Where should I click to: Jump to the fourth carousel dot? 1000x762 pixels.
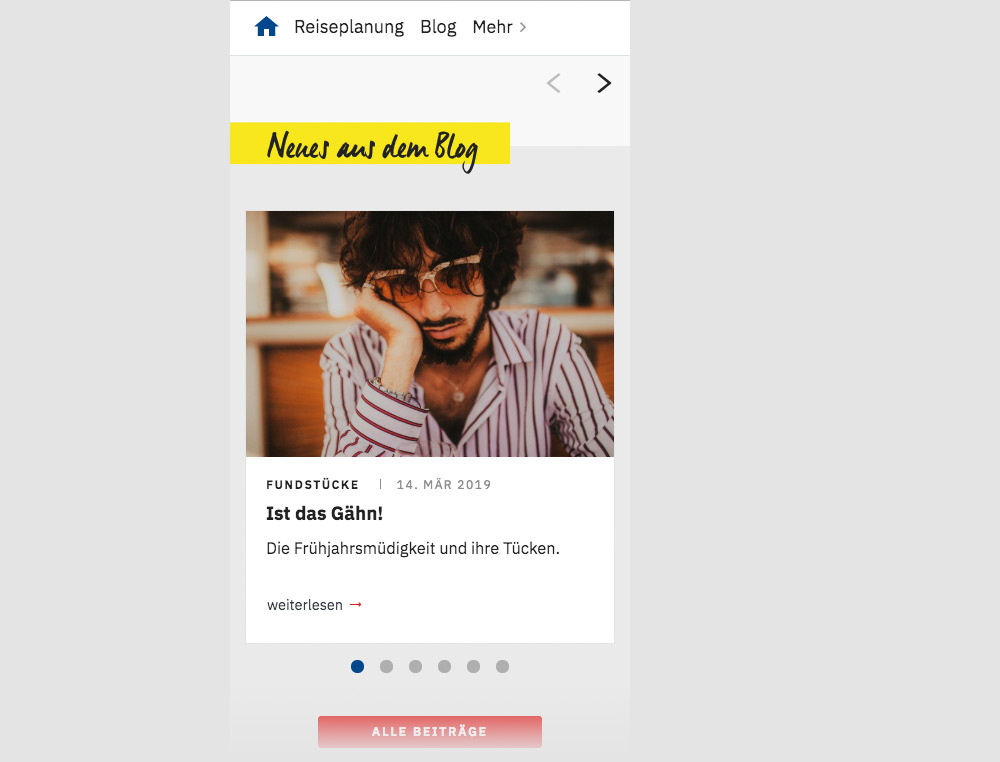(445, 666)
